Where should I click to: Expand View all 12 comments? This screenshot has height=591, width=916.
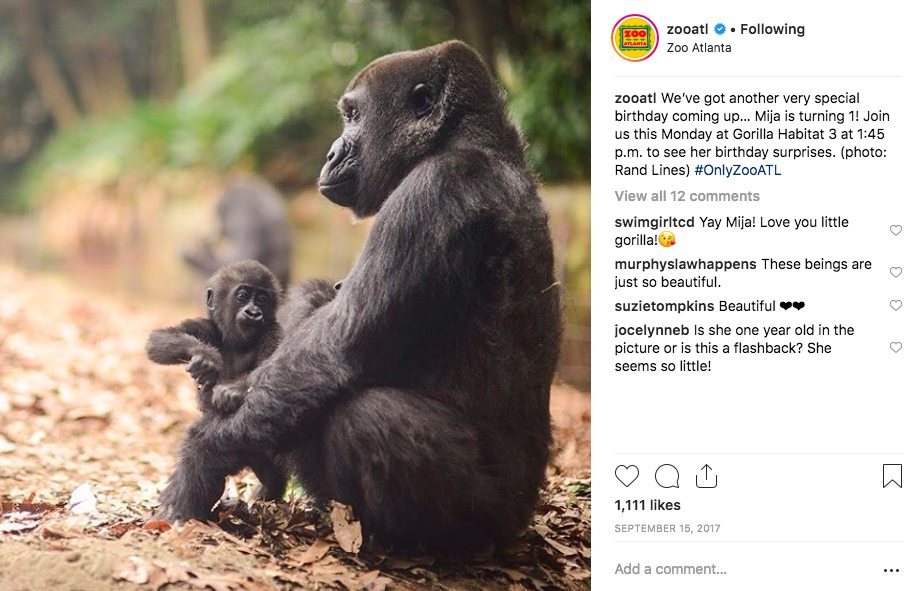687,196
